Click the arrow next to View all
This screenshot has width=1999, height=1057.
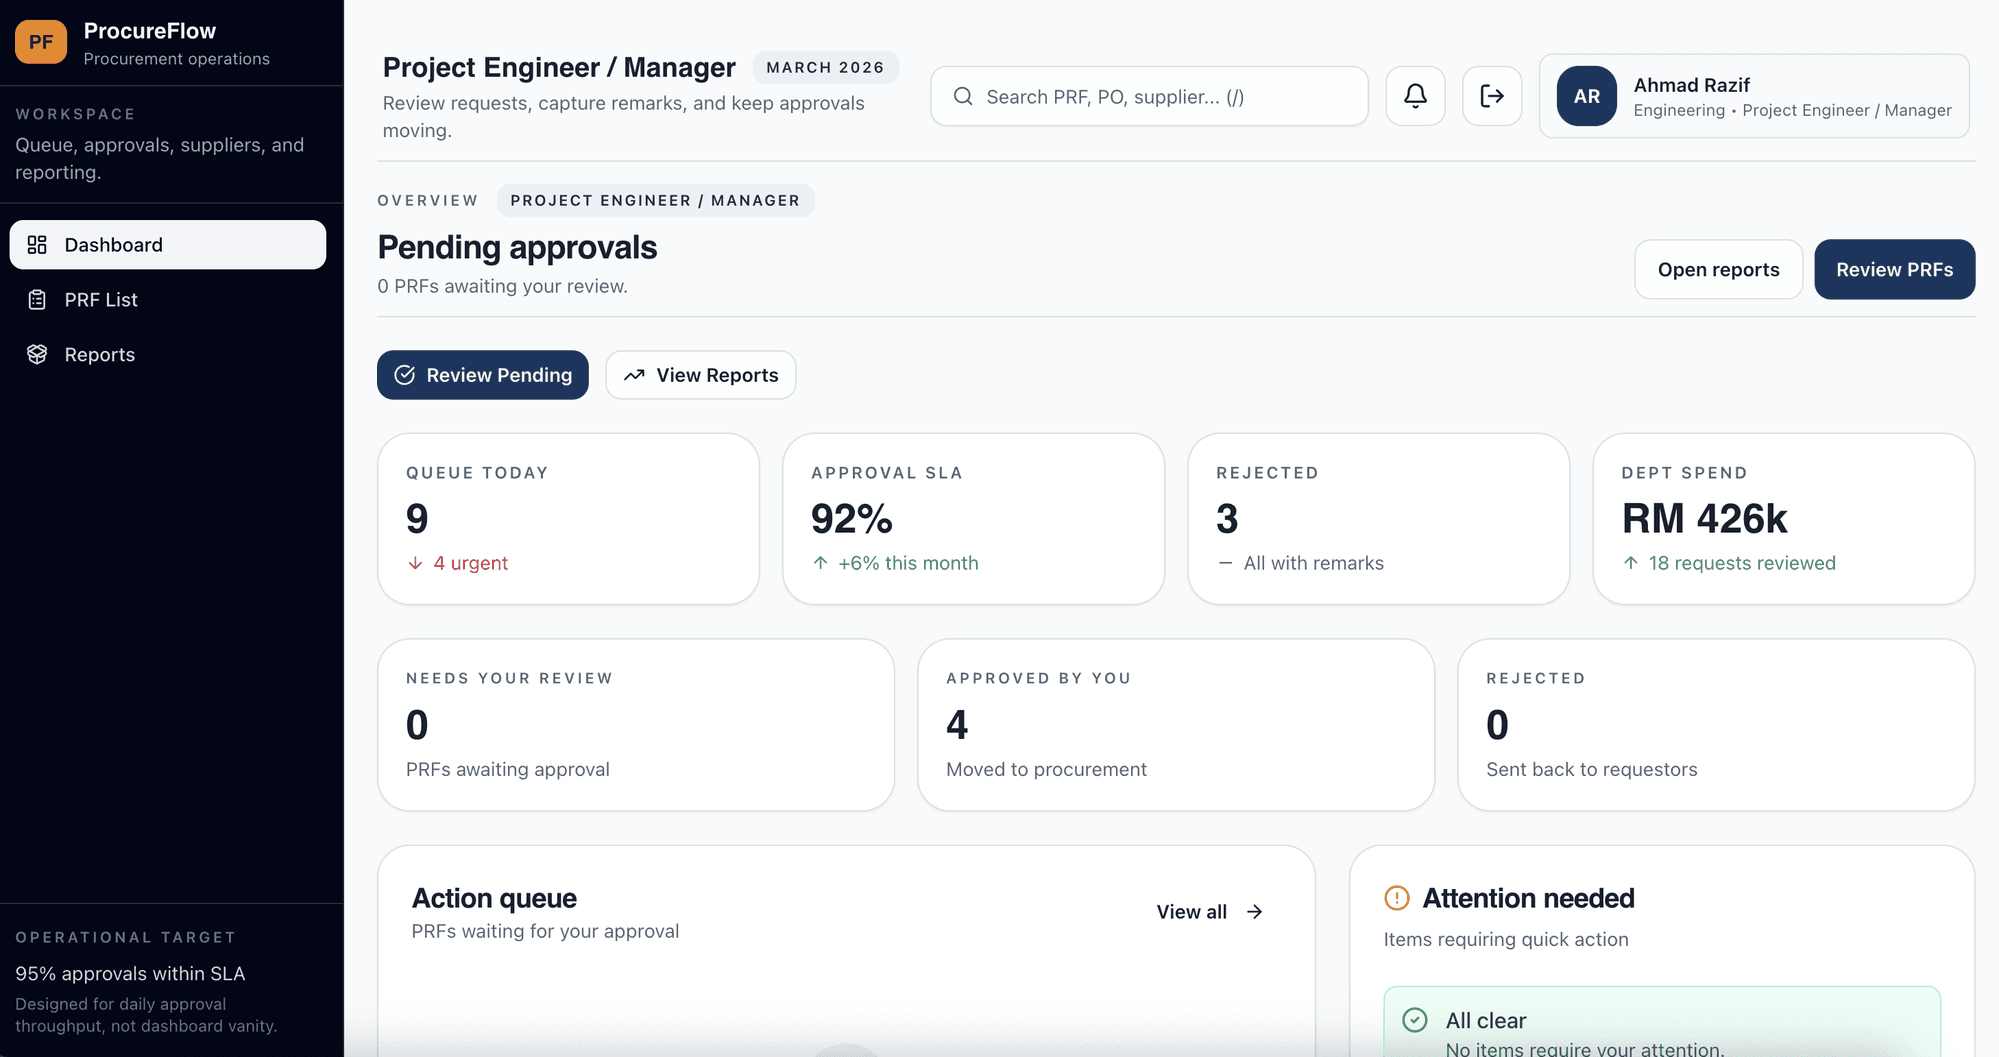(1254, 912)
